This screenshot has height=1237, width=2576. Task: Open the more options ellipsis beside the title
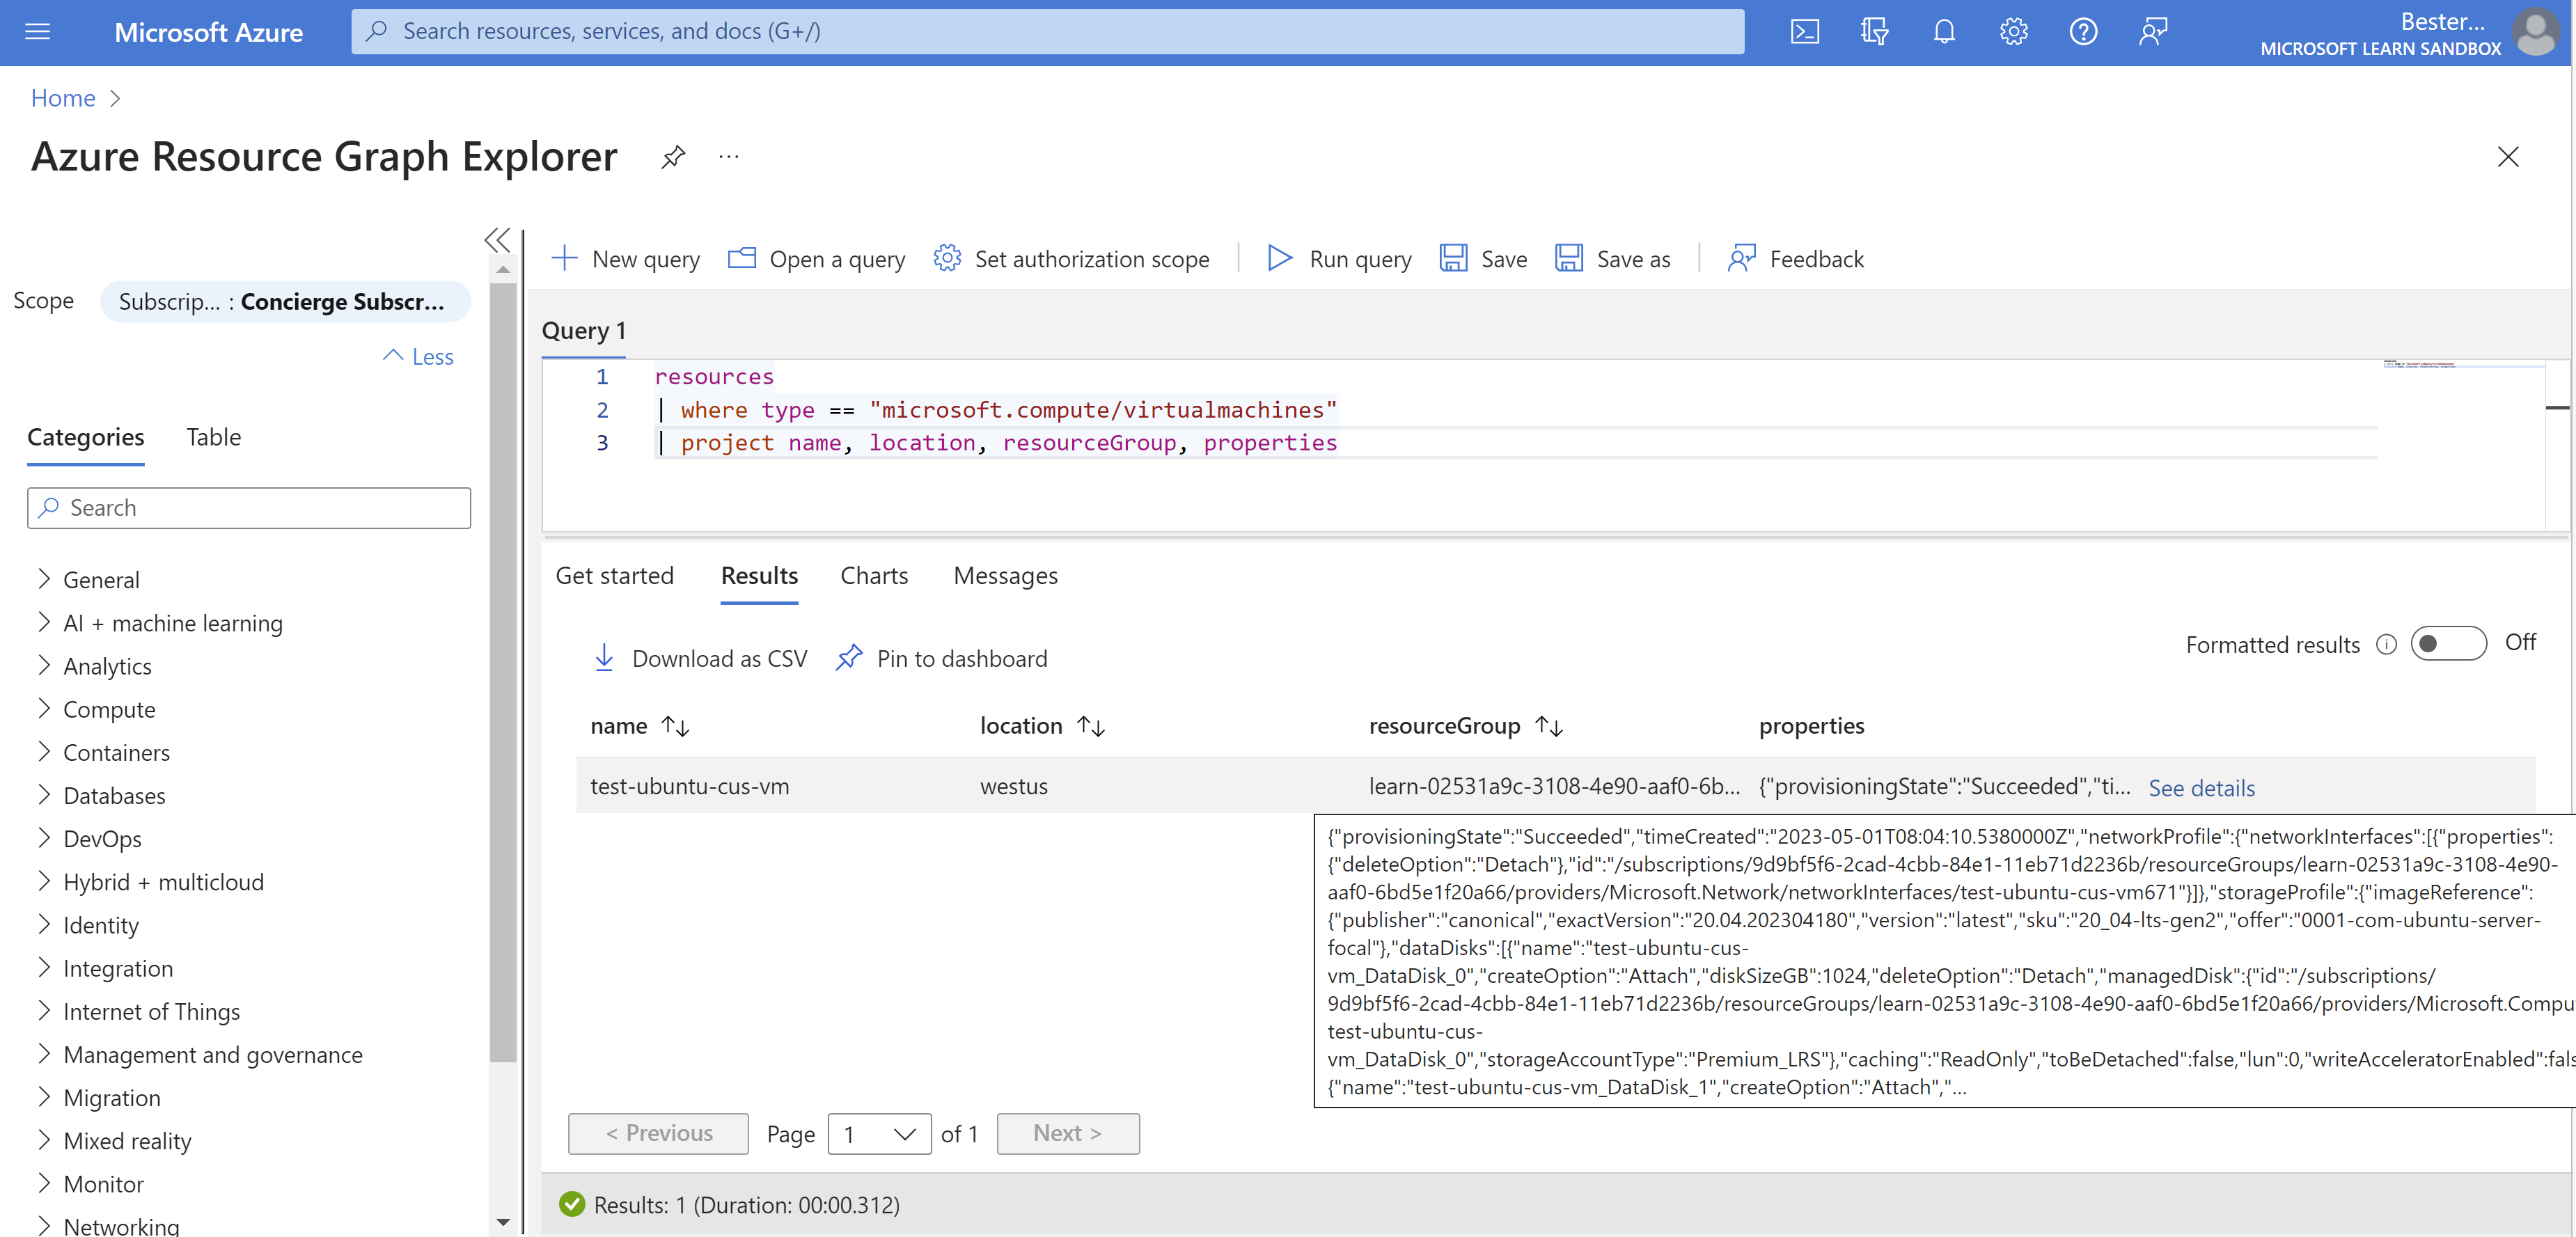729,157
